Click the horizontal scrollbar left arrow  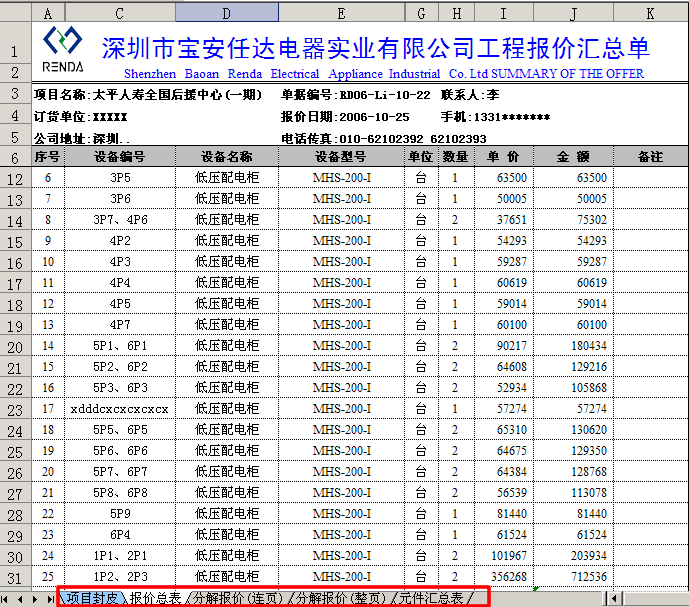(x=615, y=599)
